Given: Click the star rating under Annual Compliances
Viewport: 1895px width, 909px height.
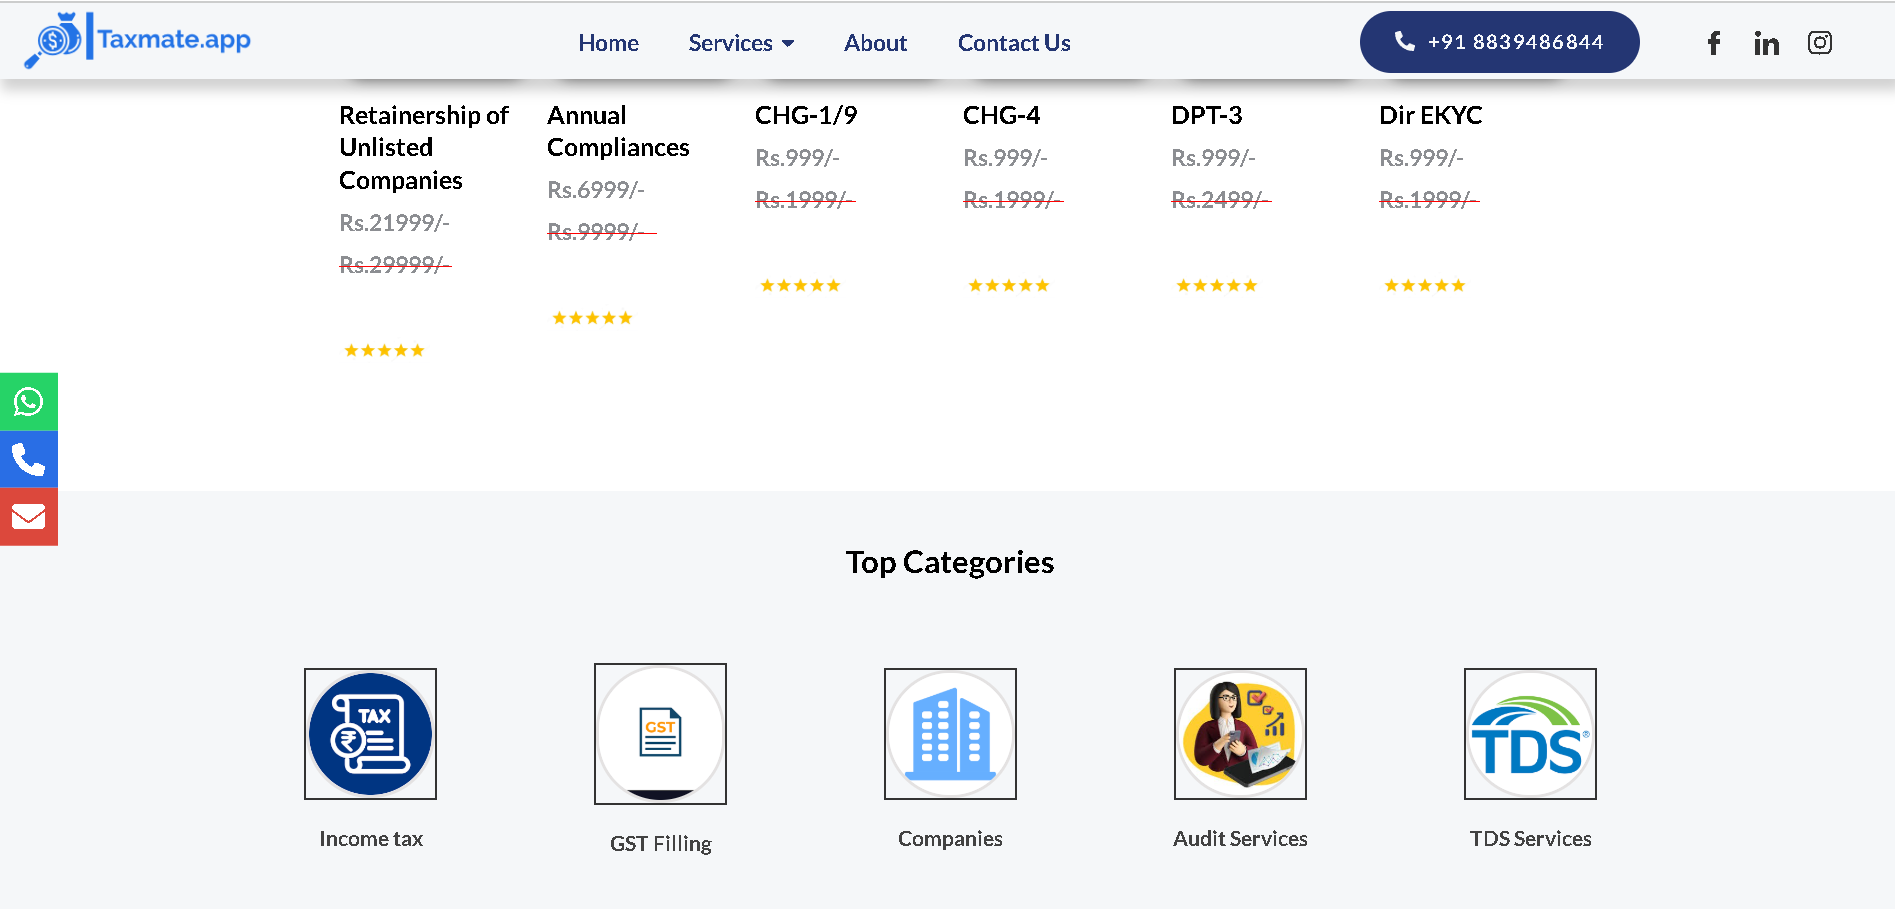Looking at the screenshot, I should click(x=592, y=318).
